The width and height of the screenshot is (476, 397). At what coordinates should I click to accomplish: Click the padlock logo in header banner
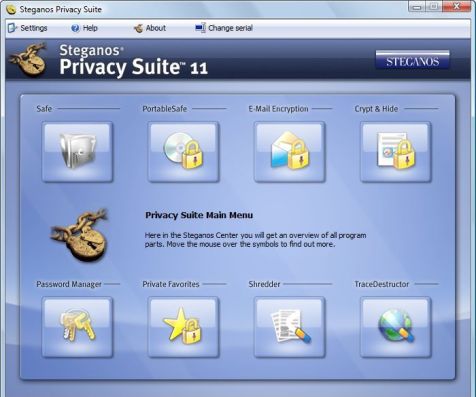pos(28,59)
